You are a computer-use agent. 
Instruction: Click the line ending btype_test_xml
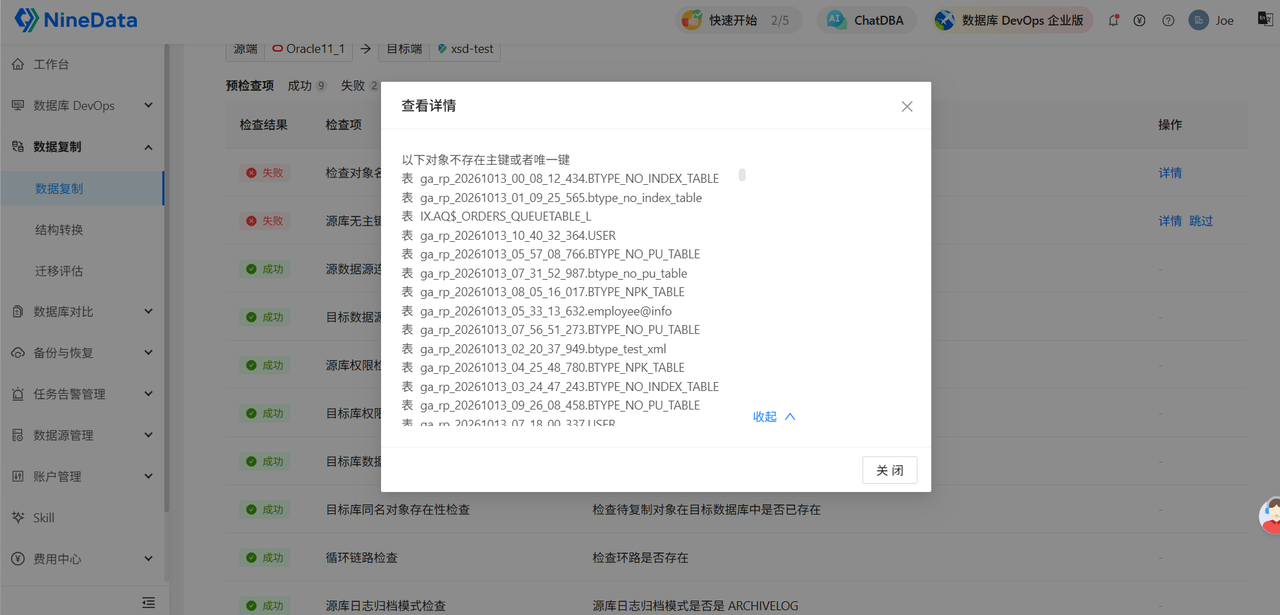tap(543, 349)
